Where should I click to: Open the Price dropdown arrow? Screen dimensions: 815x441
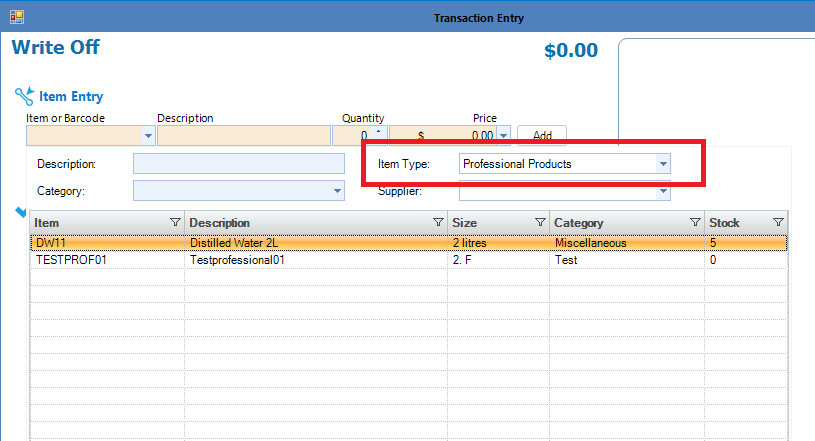click(x=503, y=135)
